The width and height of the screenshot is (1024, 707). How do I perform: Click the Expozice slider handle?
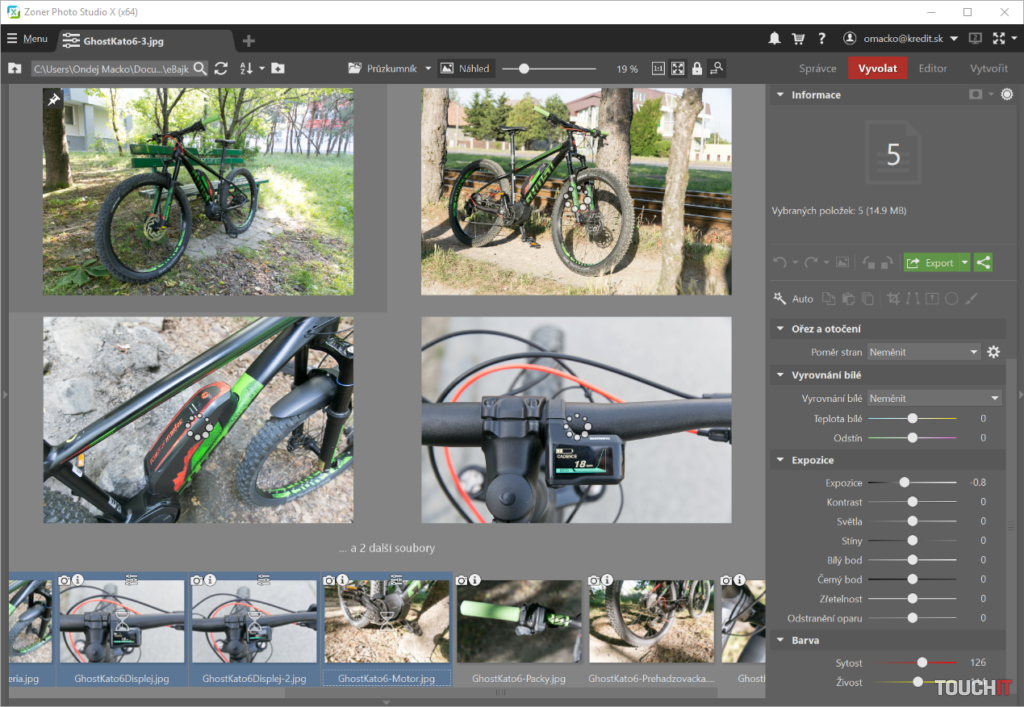coord(904,482)
